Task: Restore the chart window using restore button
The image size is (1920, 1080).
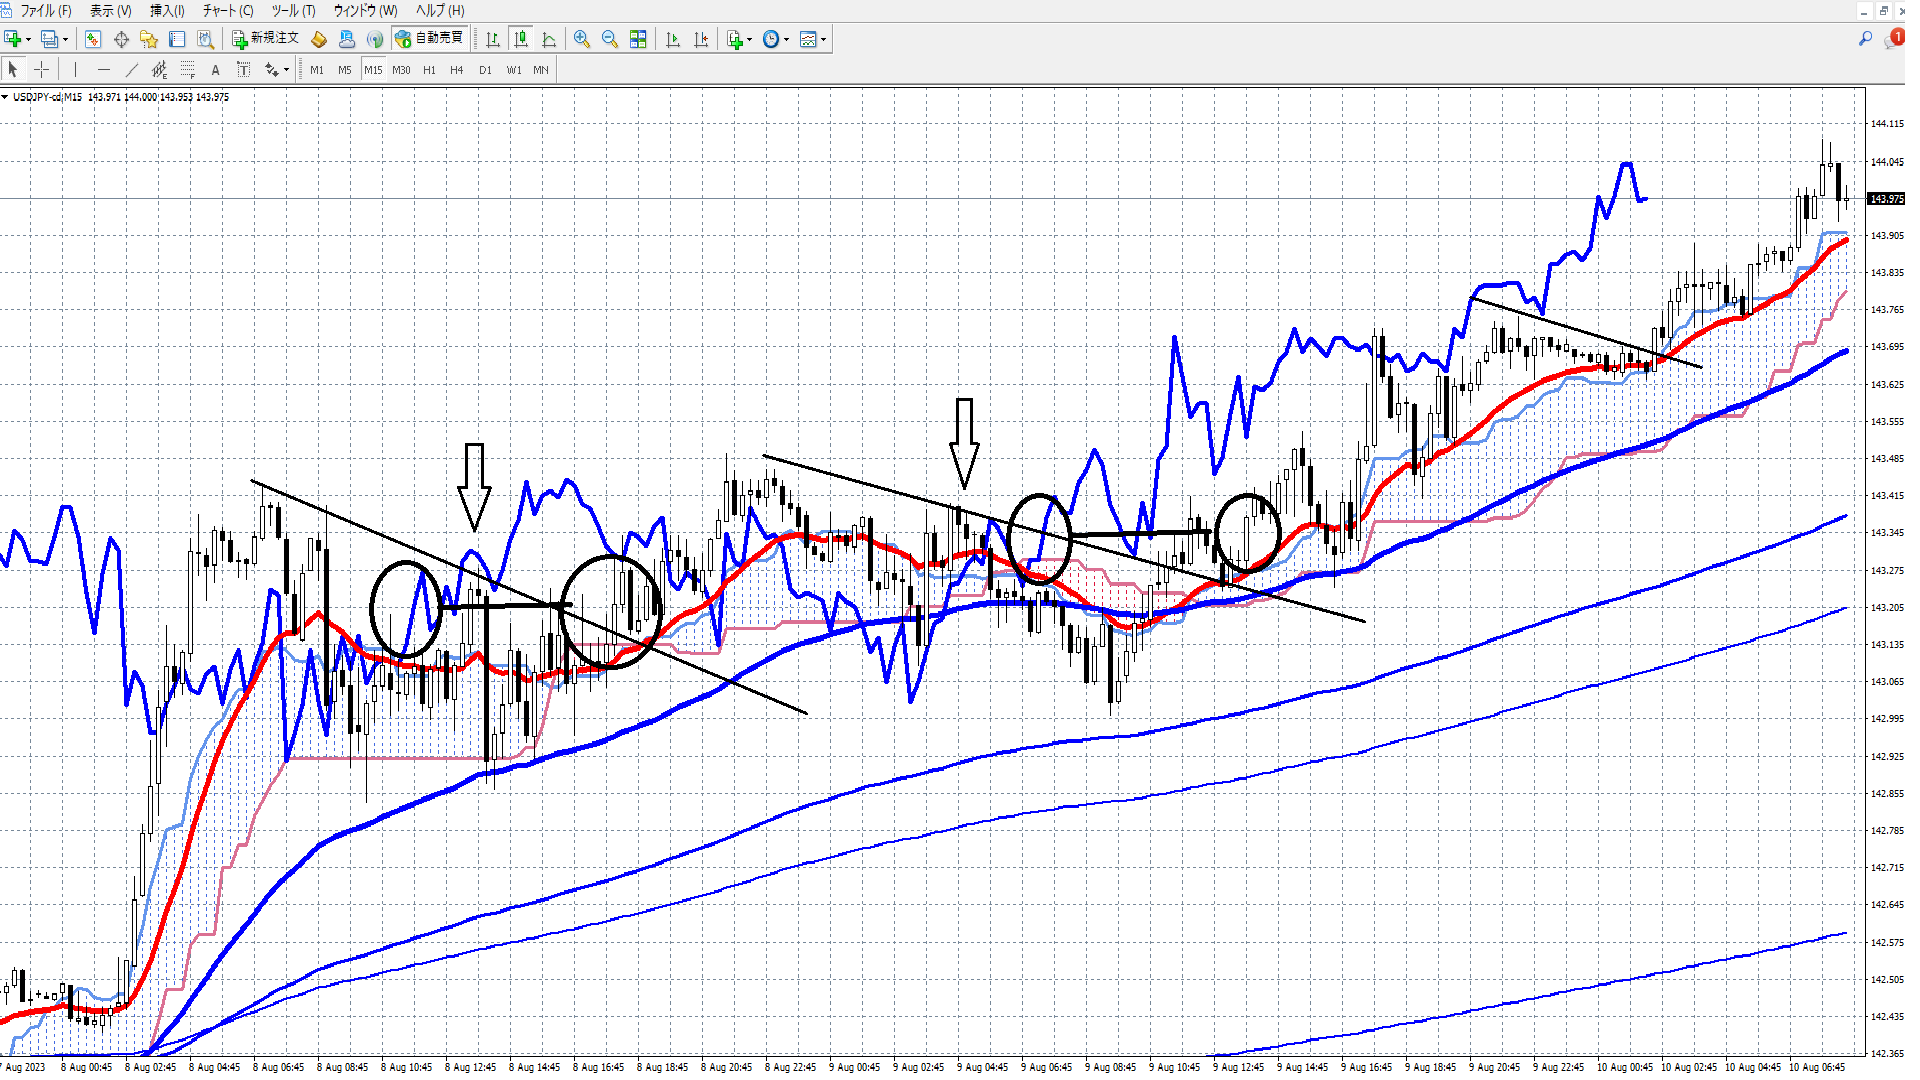Action: (x=1884, y=10)
